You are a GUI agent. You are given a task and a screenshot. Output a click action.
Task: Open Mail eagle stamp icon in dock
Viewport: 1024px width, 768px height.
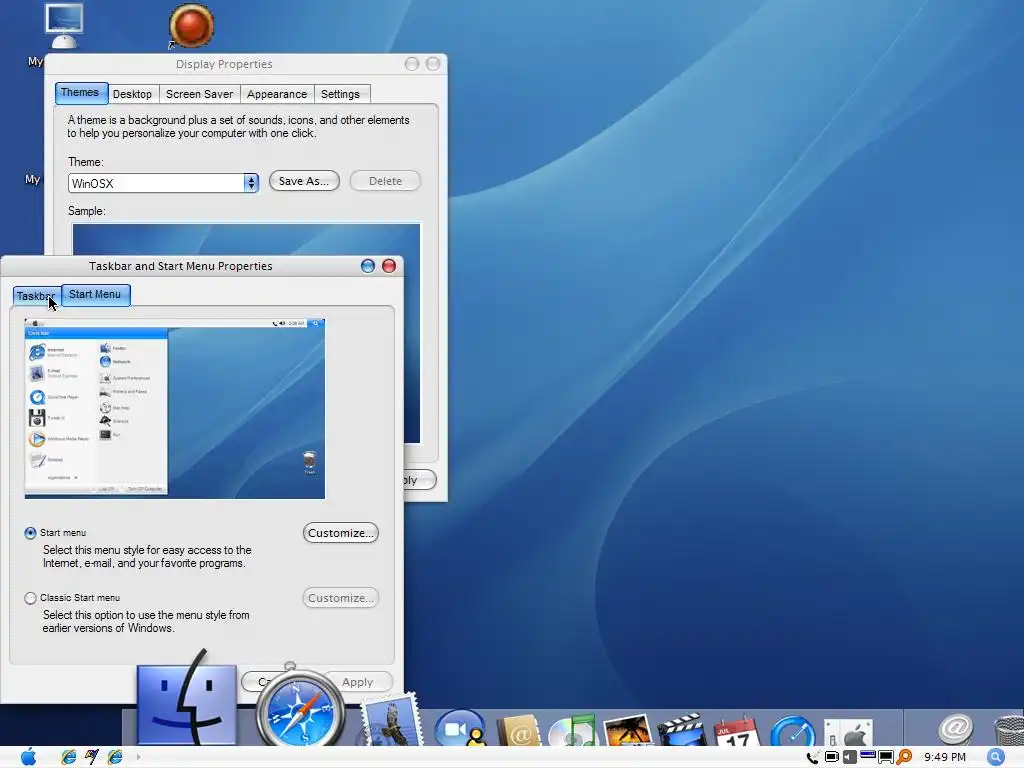coord(391,721)
